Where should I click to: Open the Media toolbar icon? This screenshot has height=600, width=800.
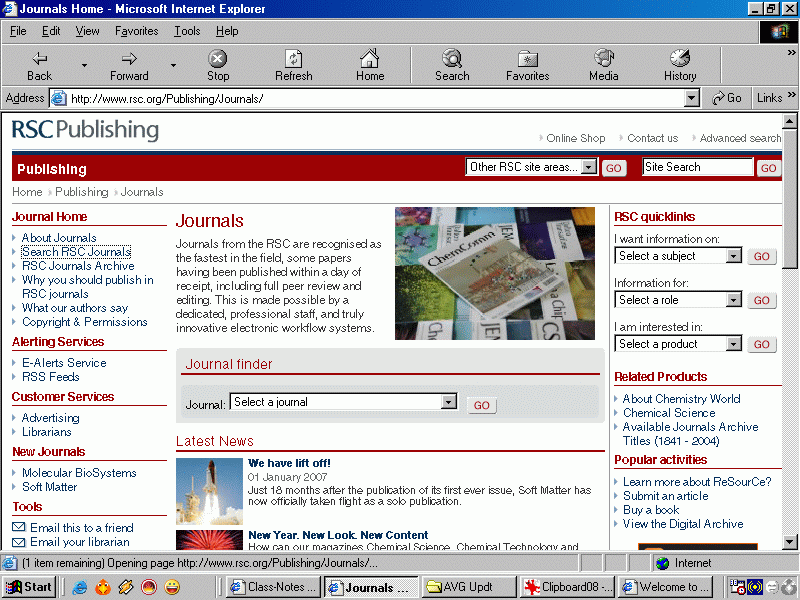coord(604,59)
